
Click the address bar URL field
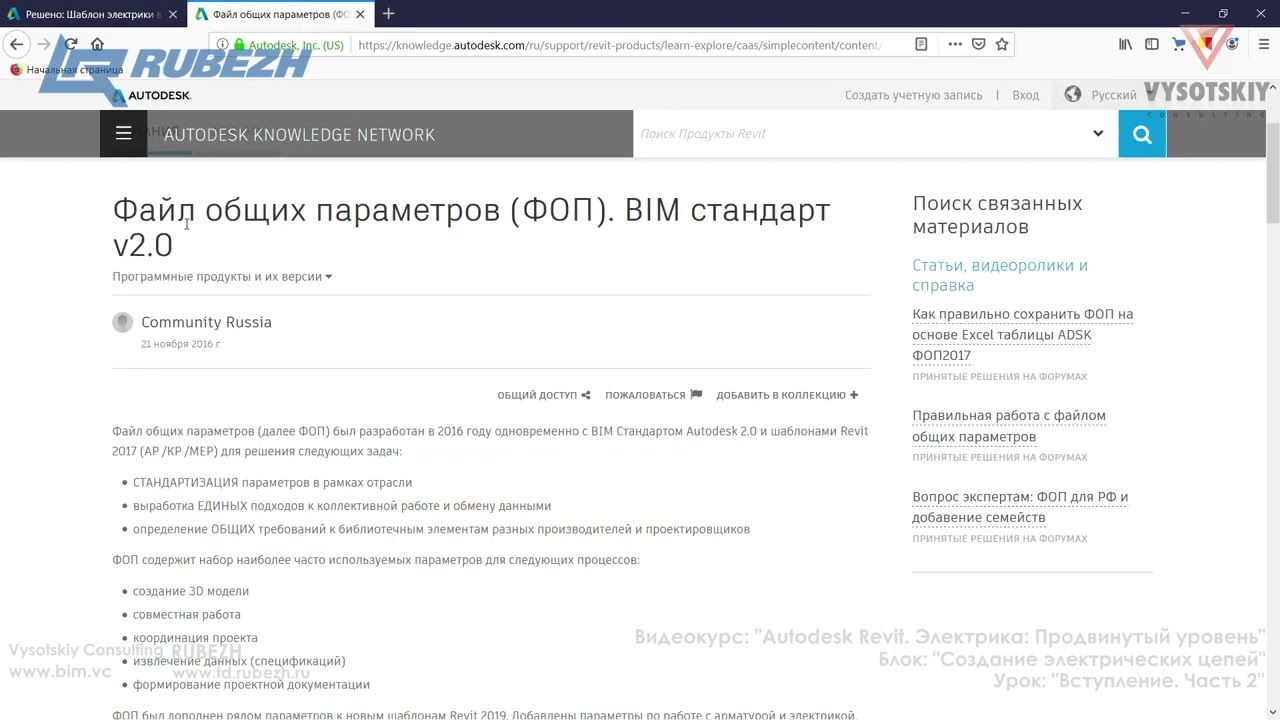[620, 45]
